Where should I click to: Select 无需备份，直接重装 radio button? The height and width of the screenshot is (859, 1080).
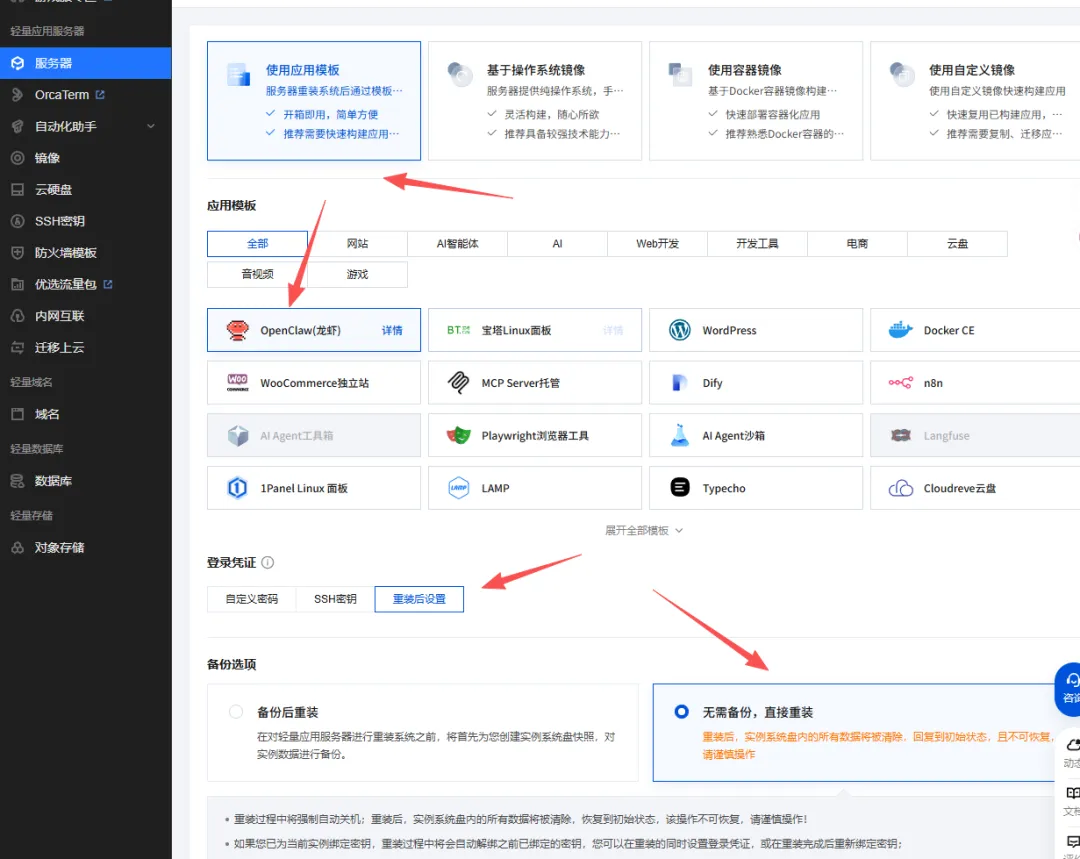pyautogui.click(x=681, y=712)
